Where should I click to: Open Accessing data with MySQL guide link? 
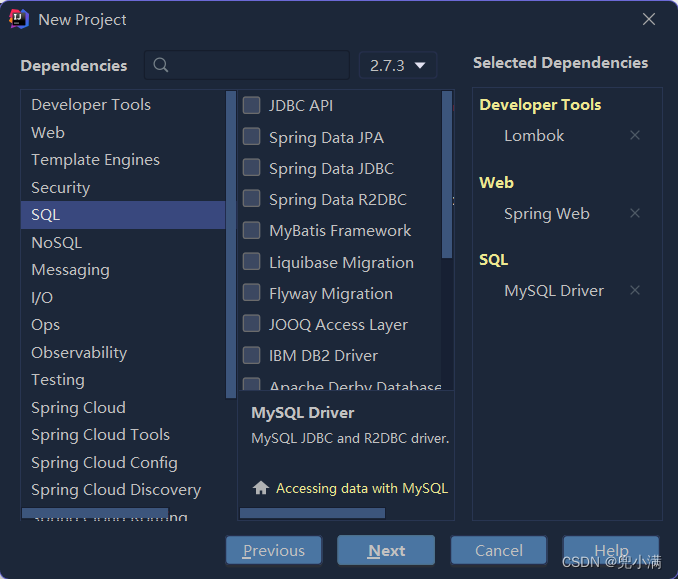(362, 488)
